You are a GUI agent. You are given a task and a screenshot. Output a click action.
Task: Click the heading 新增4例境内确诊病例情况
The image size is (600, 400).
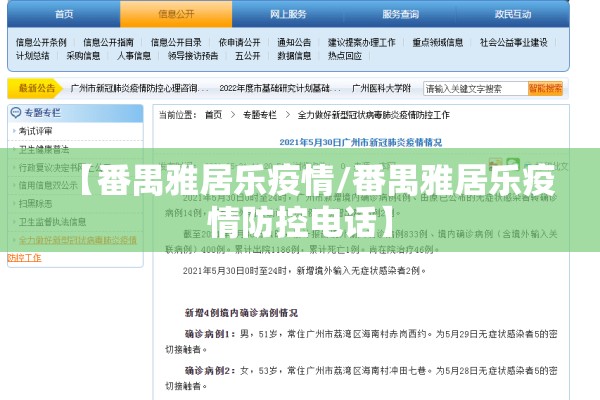(241, 313)
